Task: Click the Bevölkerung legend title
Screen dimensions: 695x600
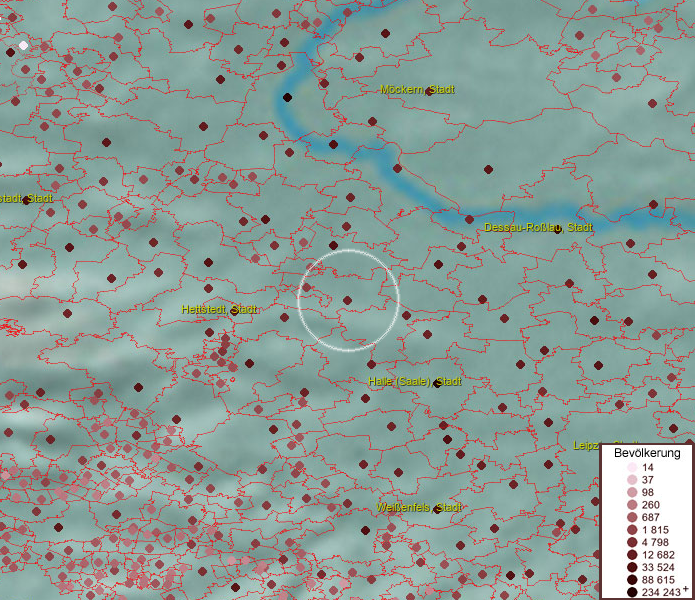Action: point(647,453)
